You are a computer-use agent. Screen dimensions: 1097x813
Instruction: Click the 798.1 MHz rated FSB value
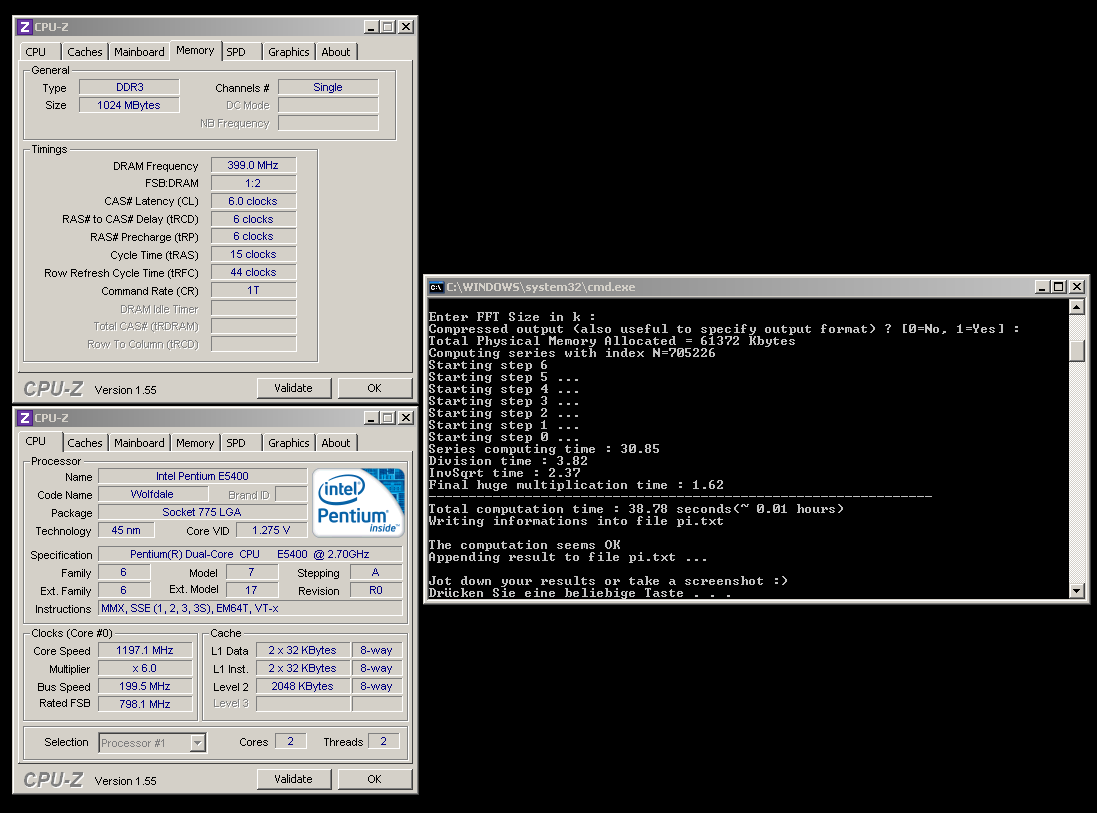tap(146, 705)
